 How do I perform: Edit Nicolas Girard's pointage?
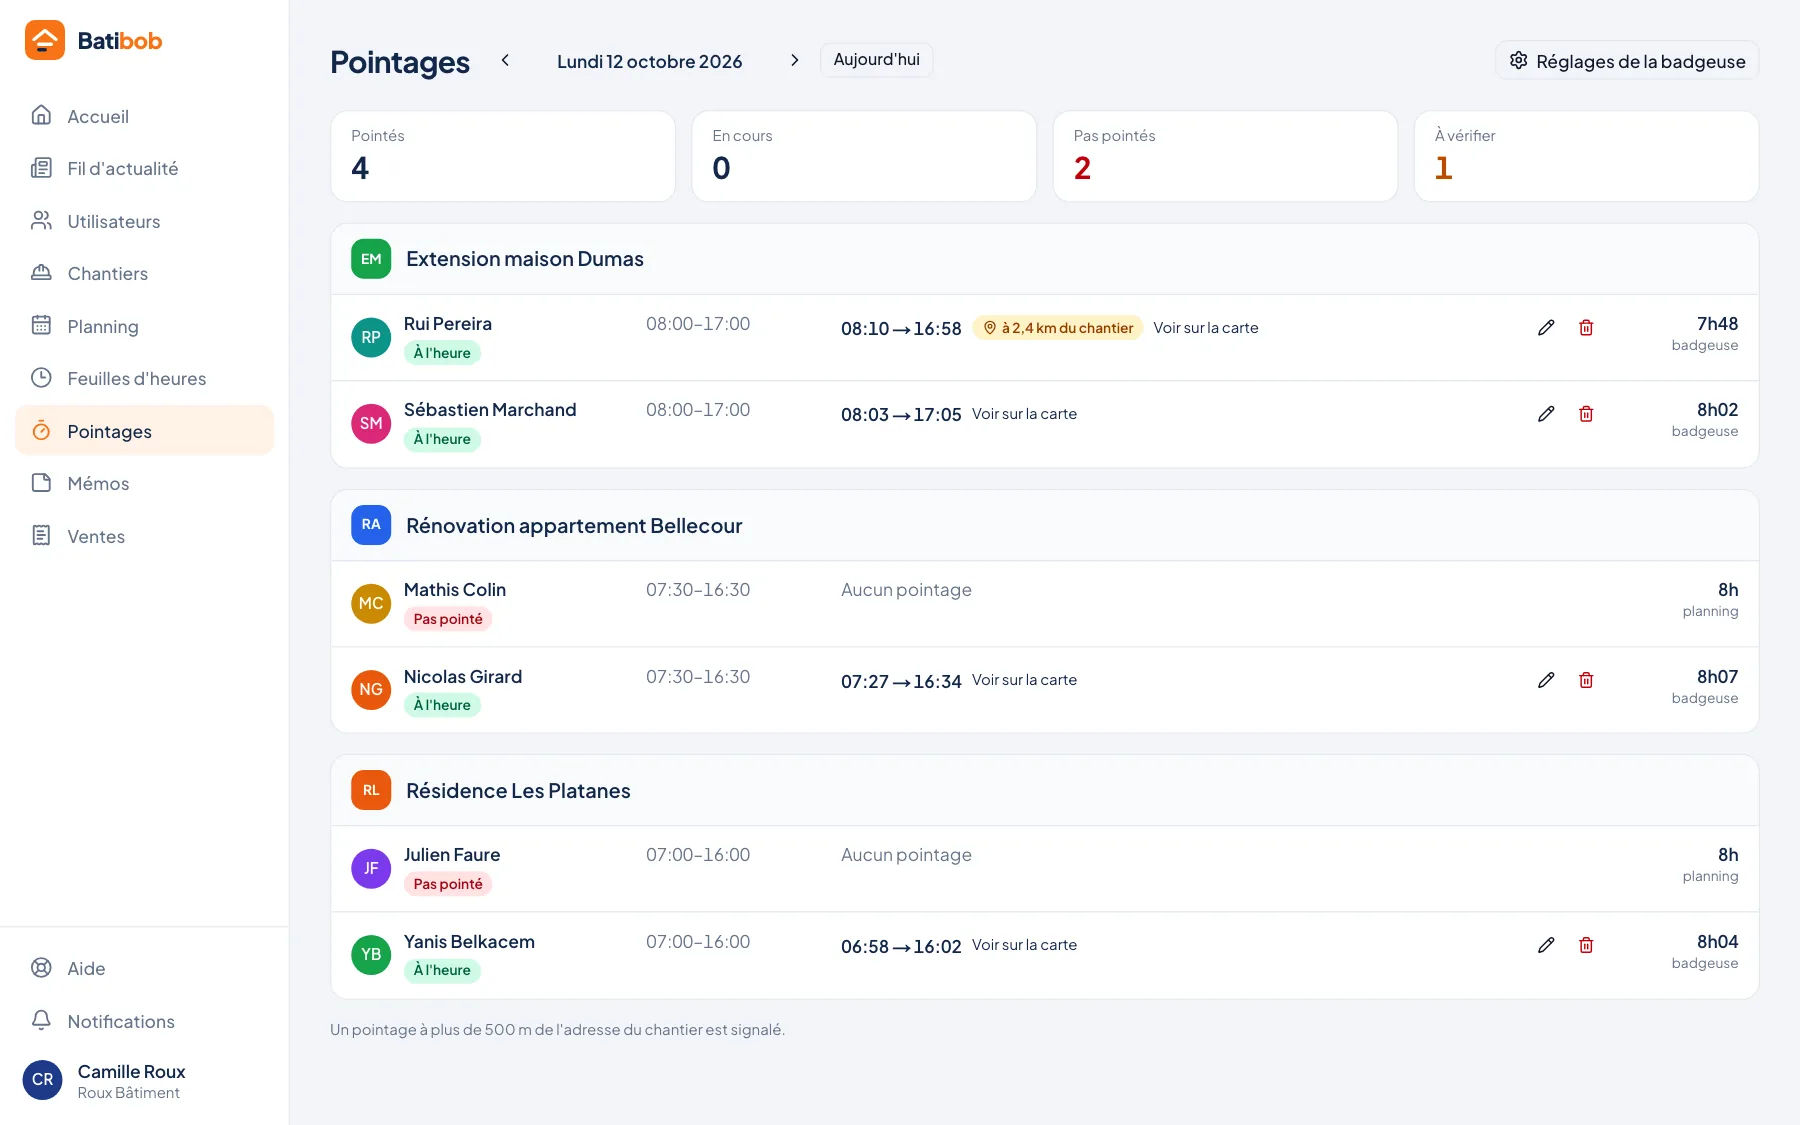point(1546,680)
